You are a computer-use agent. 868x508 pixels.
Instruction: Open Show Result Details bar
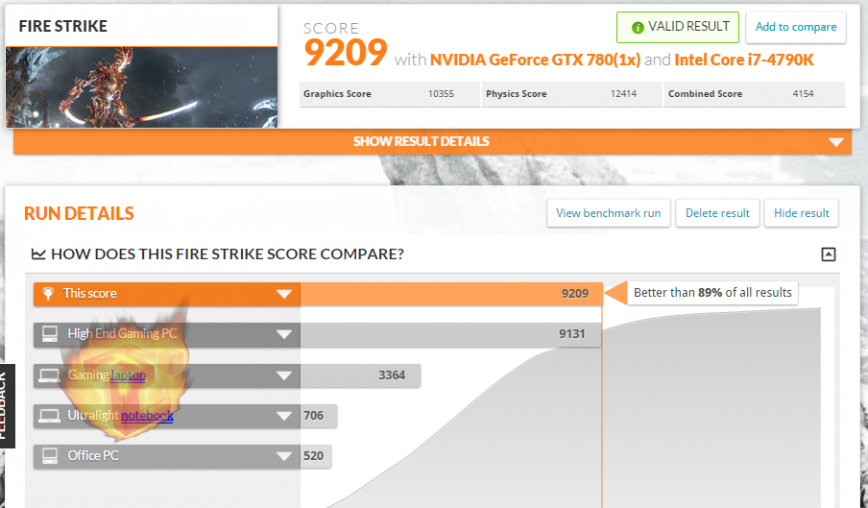pos(432,142)
